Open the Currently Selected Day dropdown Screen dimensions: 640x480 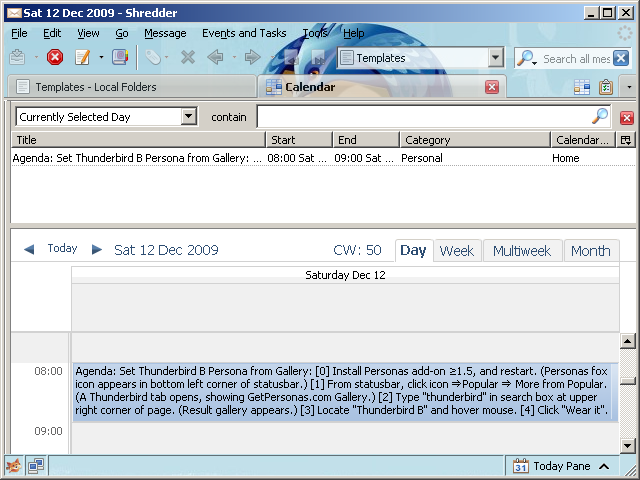click(188, 116)
